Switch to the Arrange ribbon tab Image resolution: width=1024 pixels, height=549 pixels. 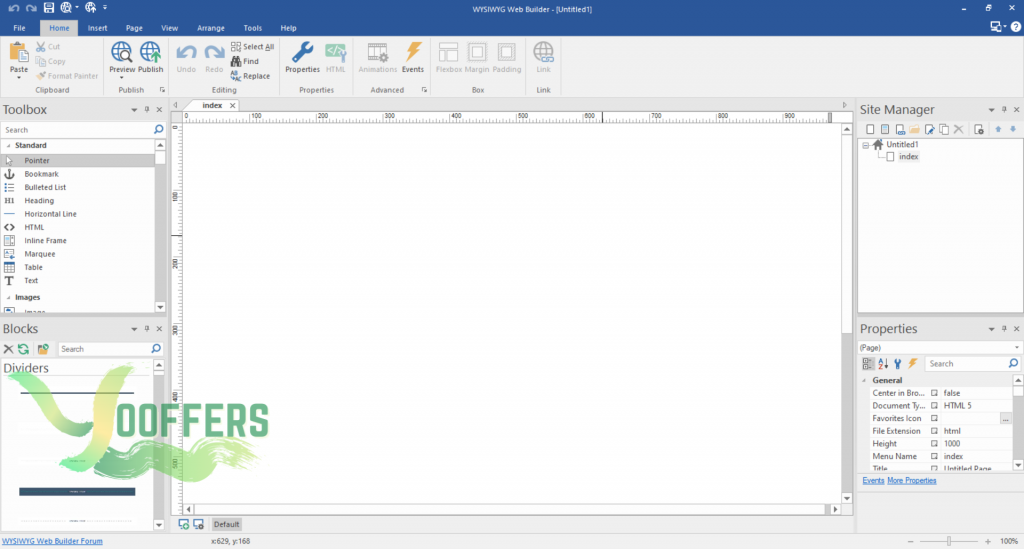pos(211,28)
